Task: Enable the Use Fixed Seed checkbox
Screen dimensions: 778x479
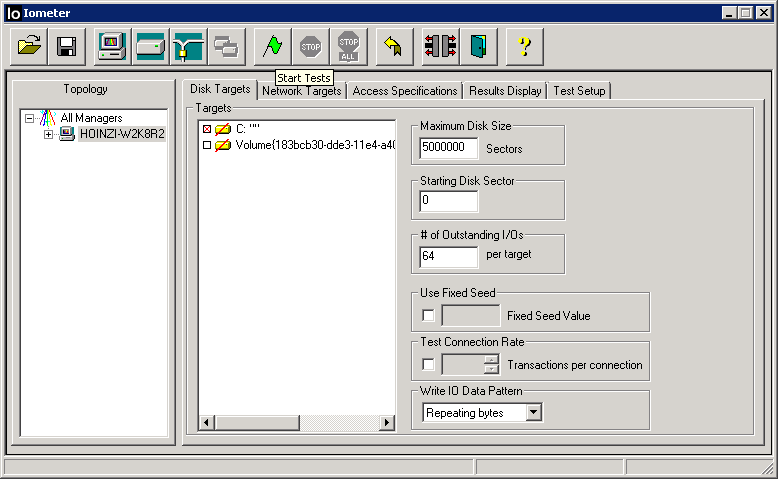Action: [x=428, y=316]
